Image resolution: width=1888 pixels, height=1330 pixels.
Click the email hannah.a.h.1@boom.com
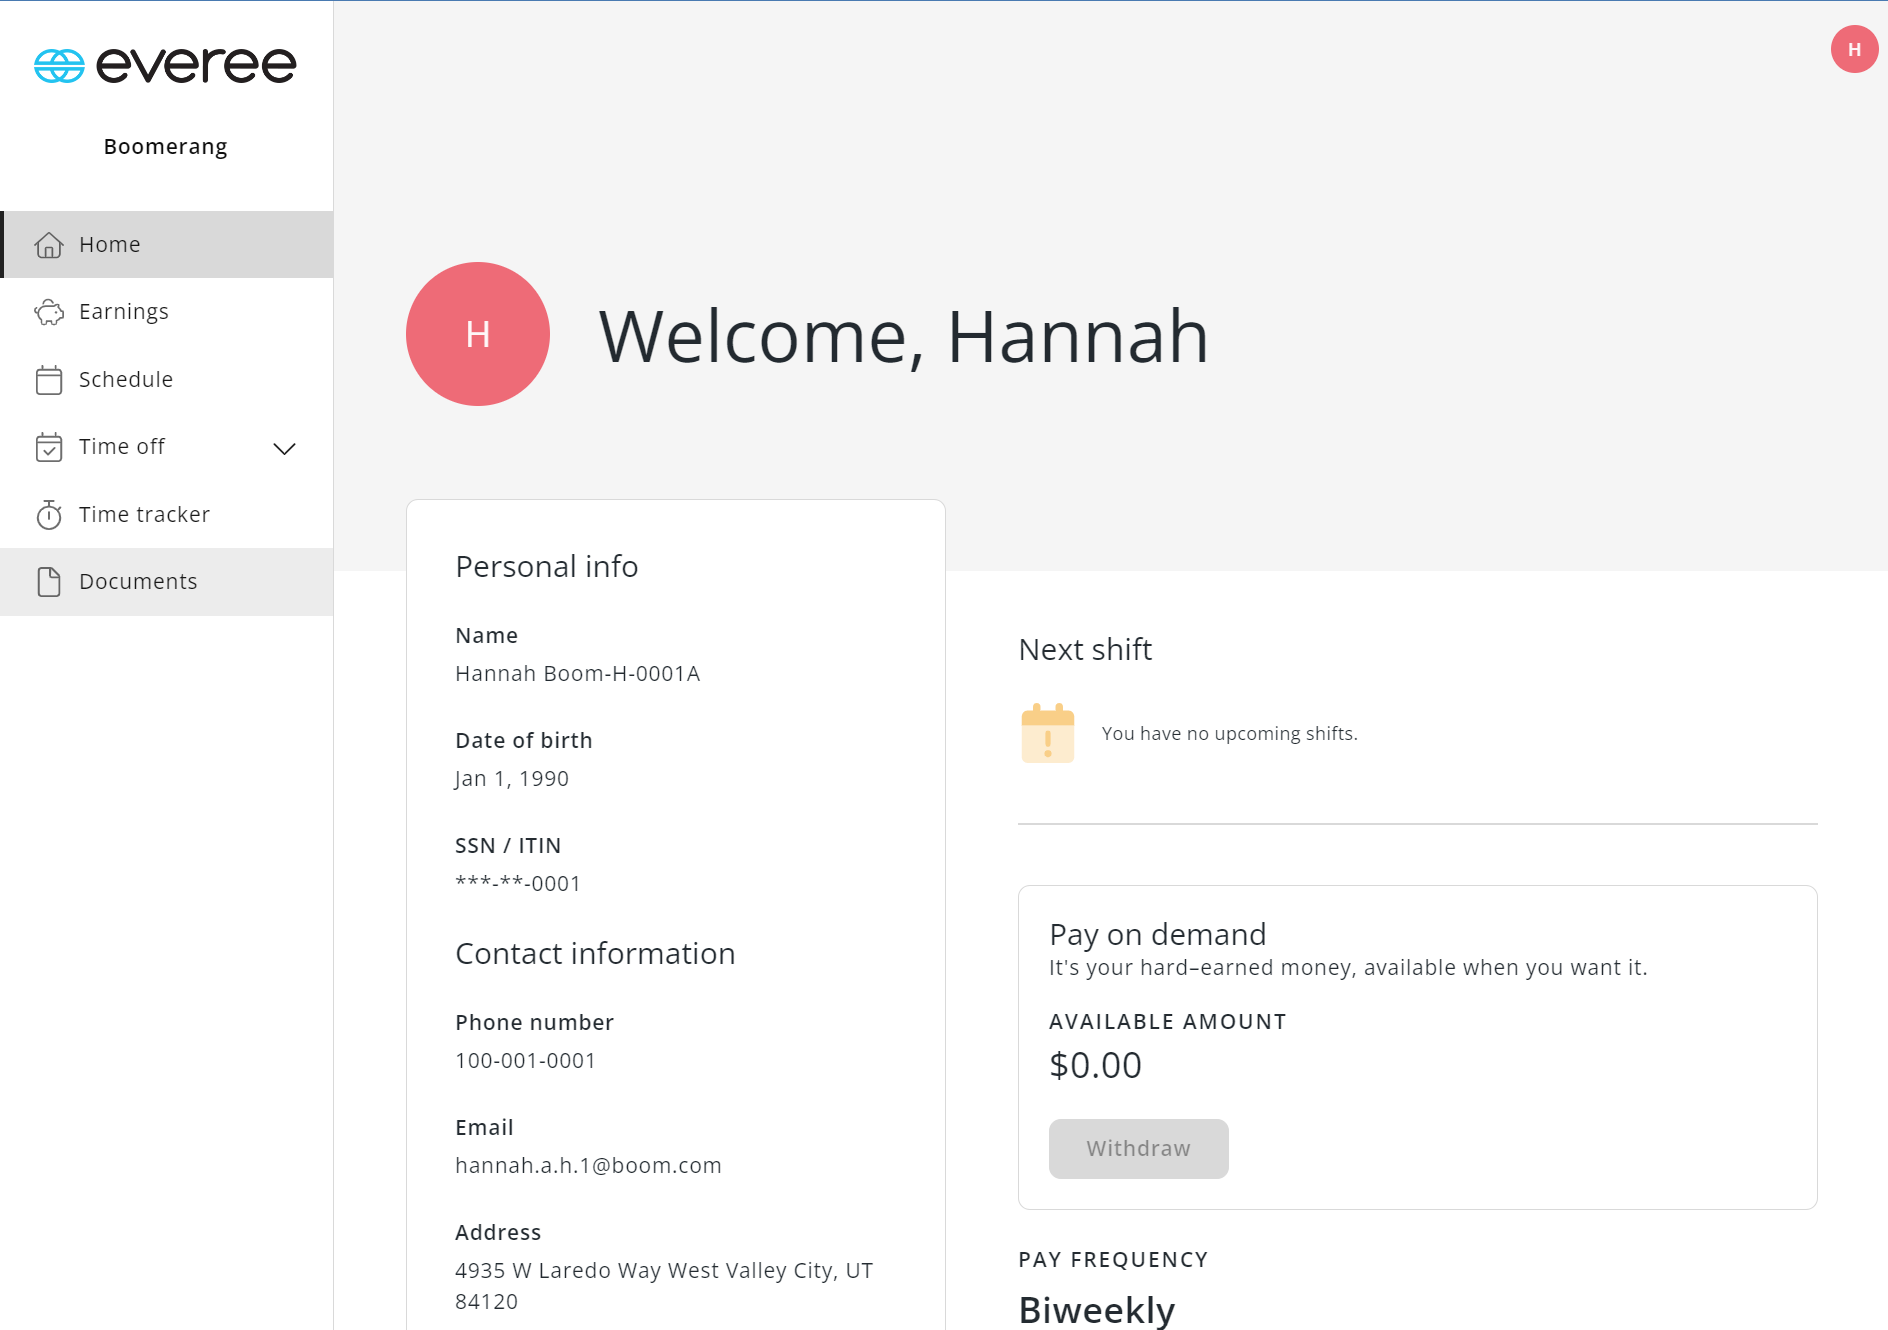click(588, 1166)
